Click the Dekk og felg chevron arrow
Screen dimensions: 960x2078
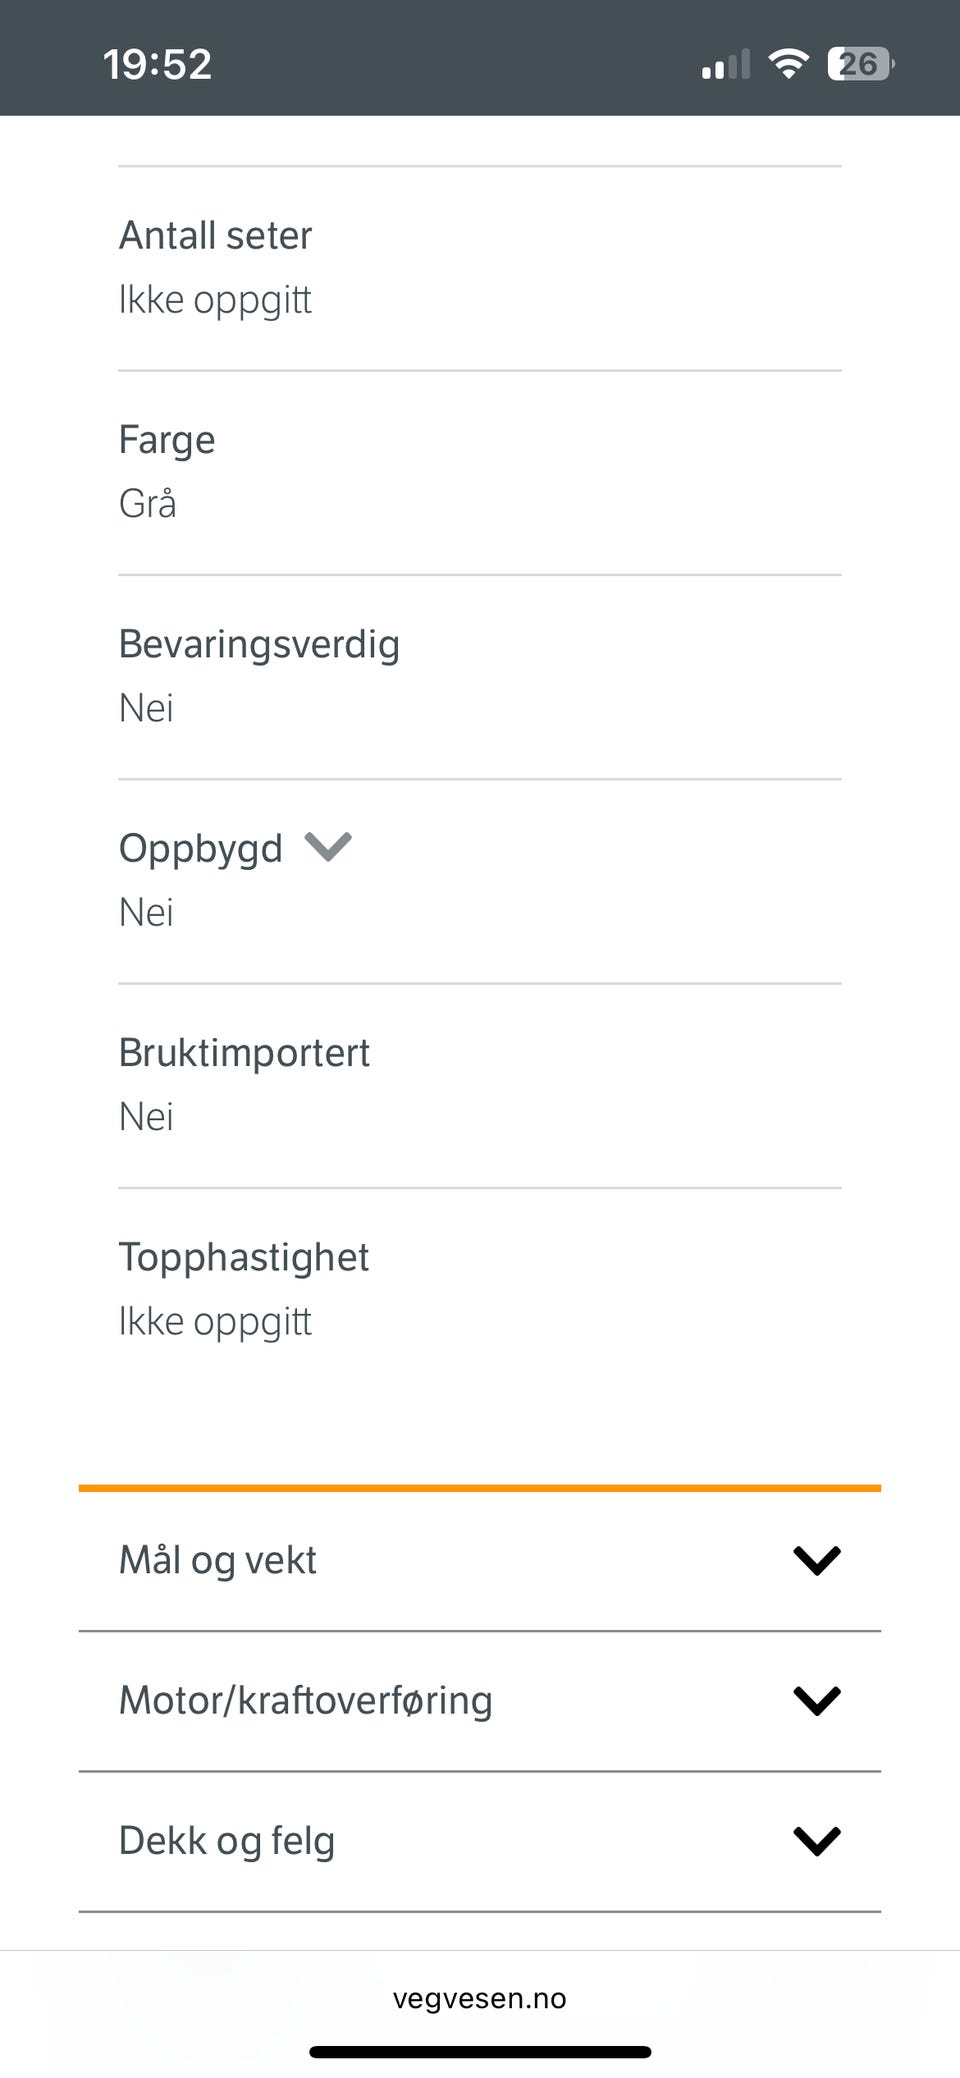(816, 1840)
